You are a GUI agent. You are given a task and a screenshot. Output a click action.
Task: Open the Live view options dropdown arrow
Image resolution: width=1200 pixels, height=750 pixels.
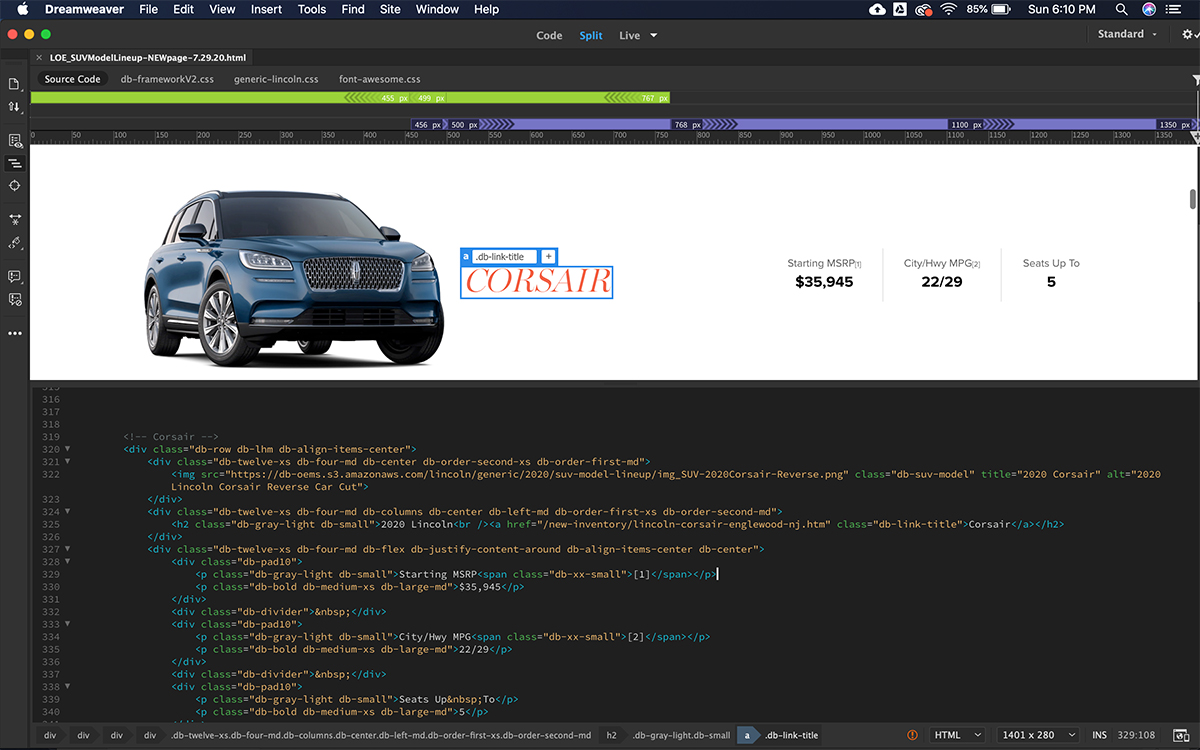coord(654,35)
